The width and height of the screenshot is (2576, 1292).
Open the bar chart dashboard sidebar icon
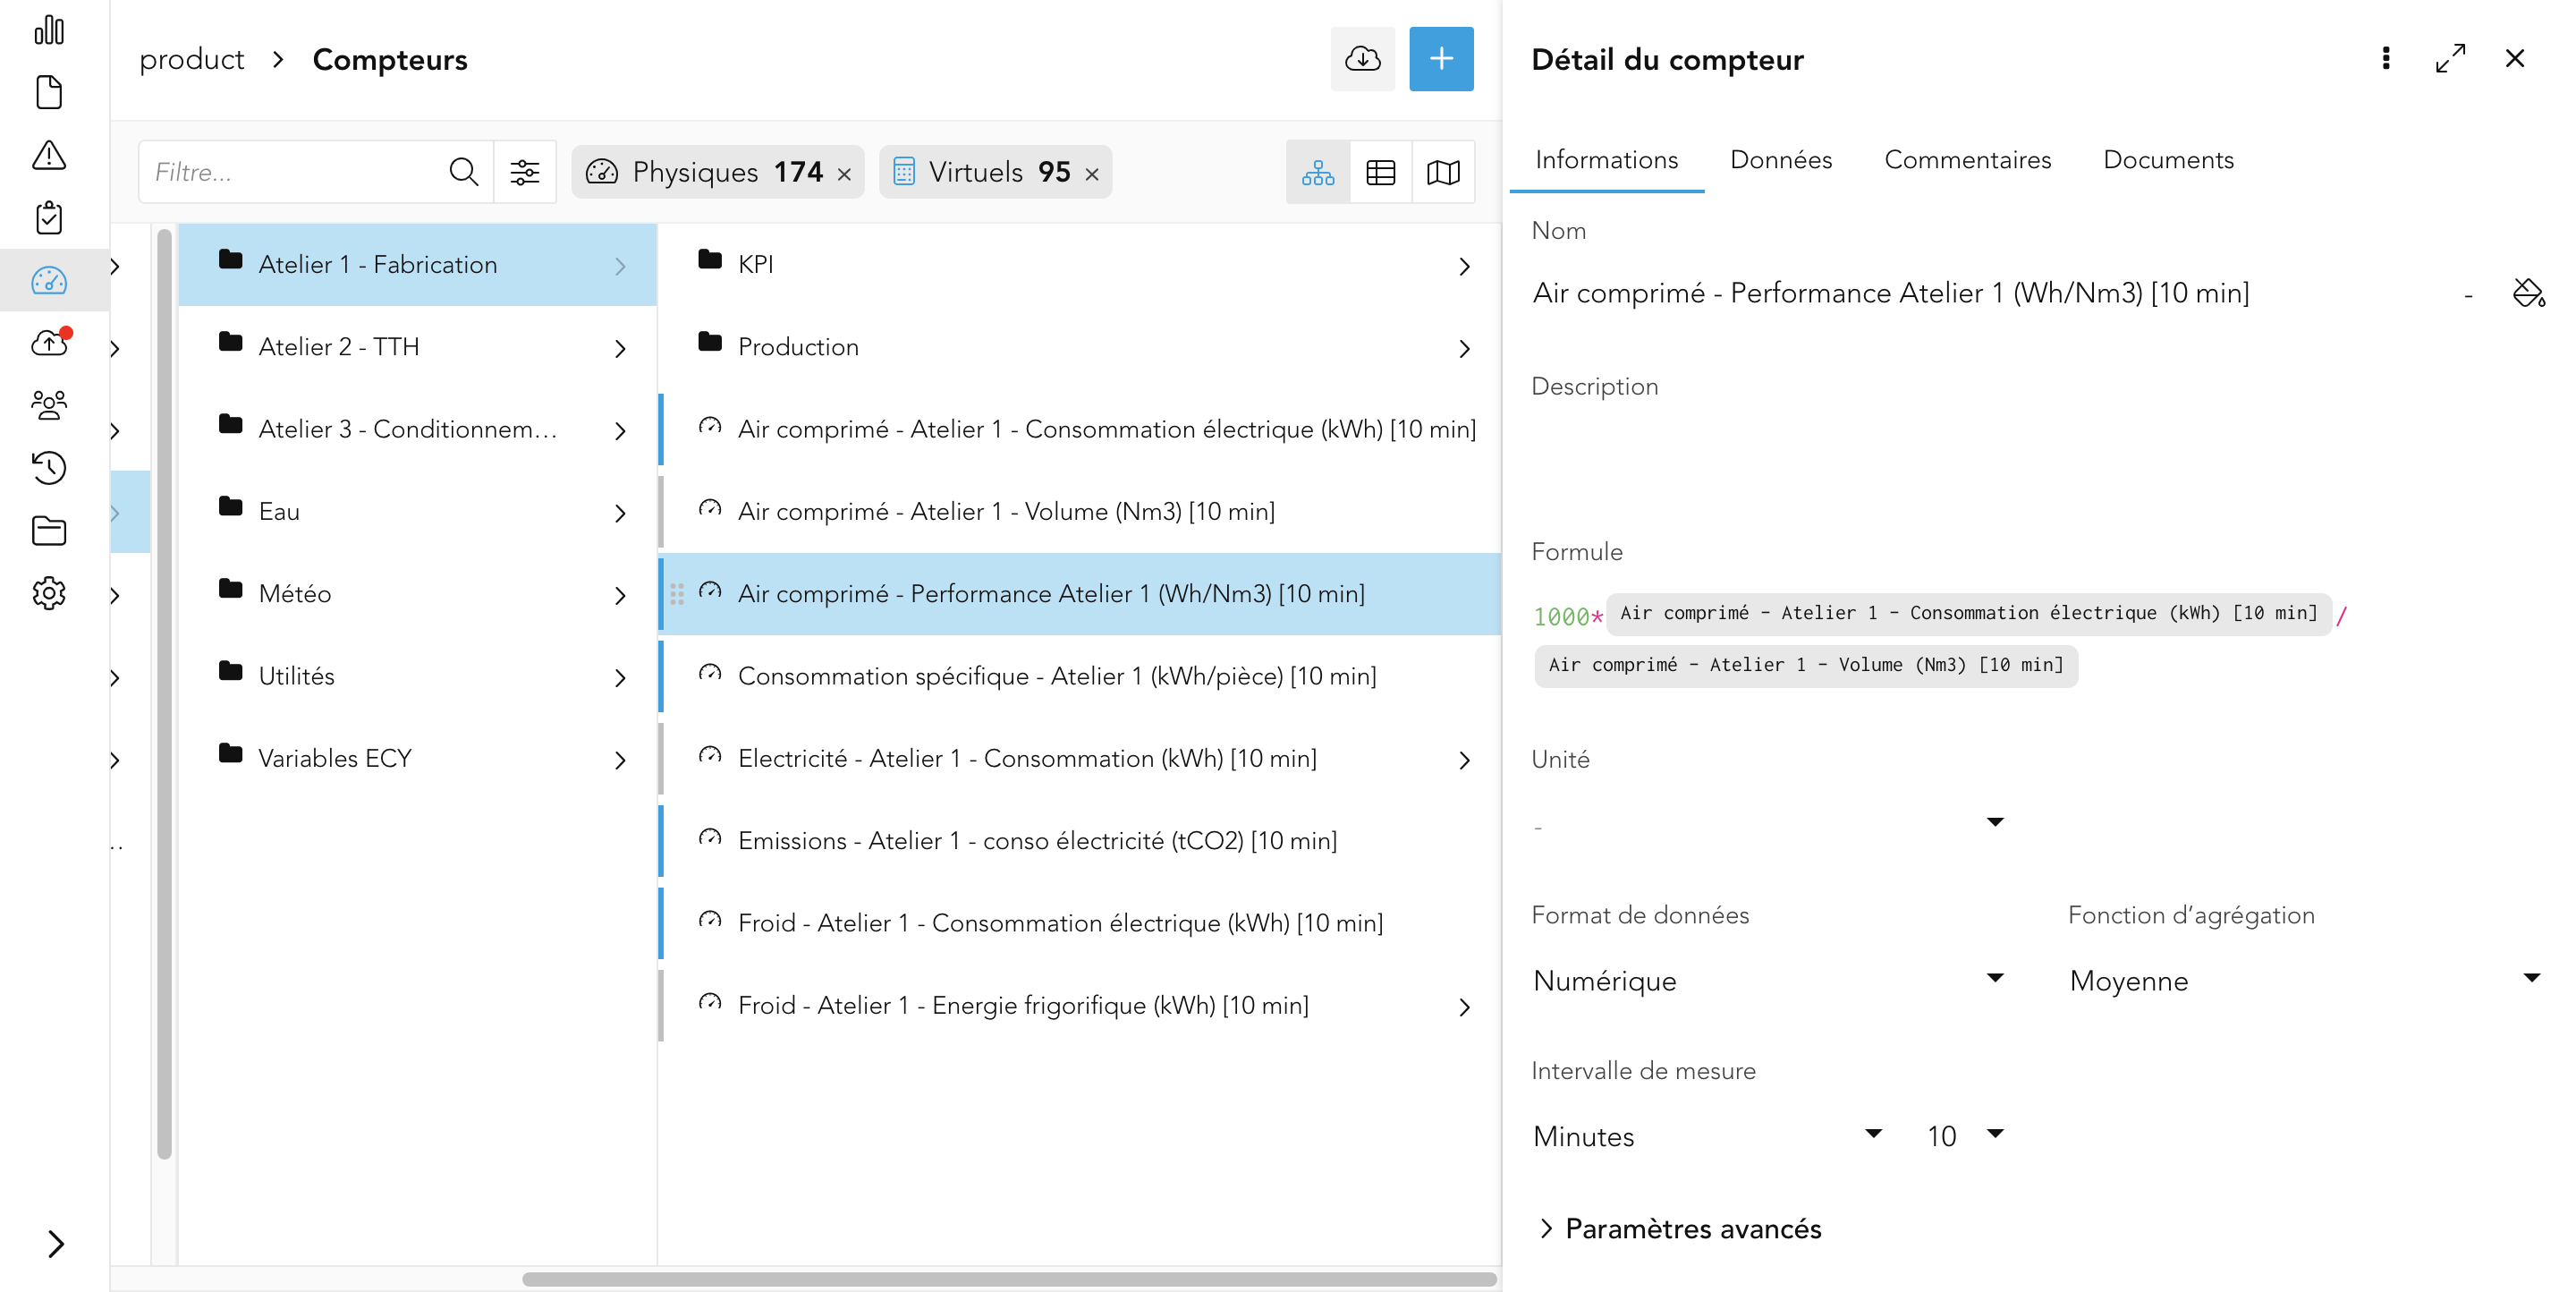[x=49, y=30]
